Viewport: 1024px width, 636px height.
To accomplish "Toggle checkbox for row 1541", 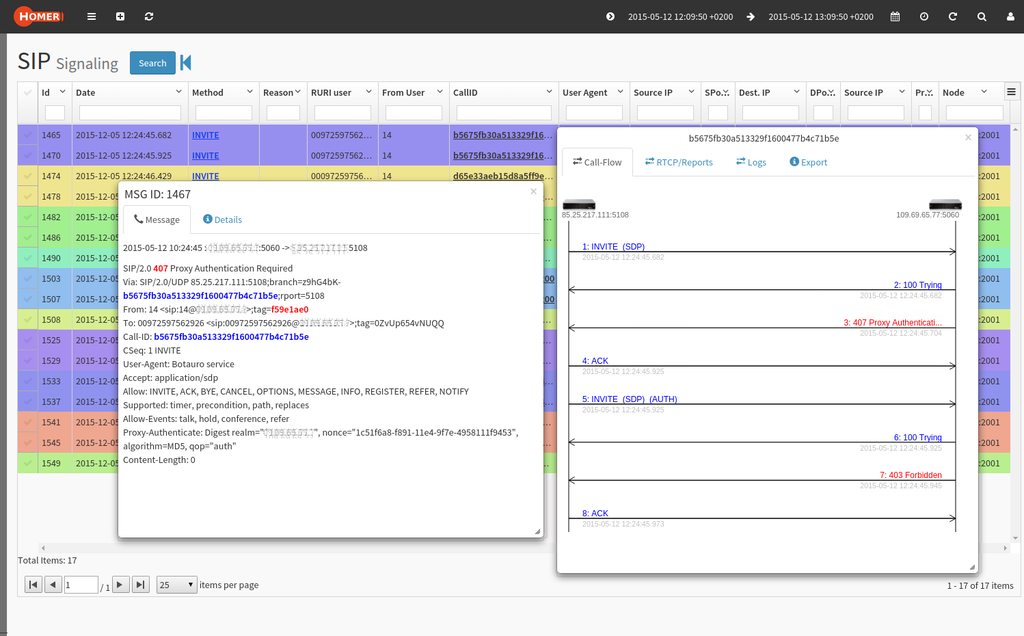I will 27,422.
